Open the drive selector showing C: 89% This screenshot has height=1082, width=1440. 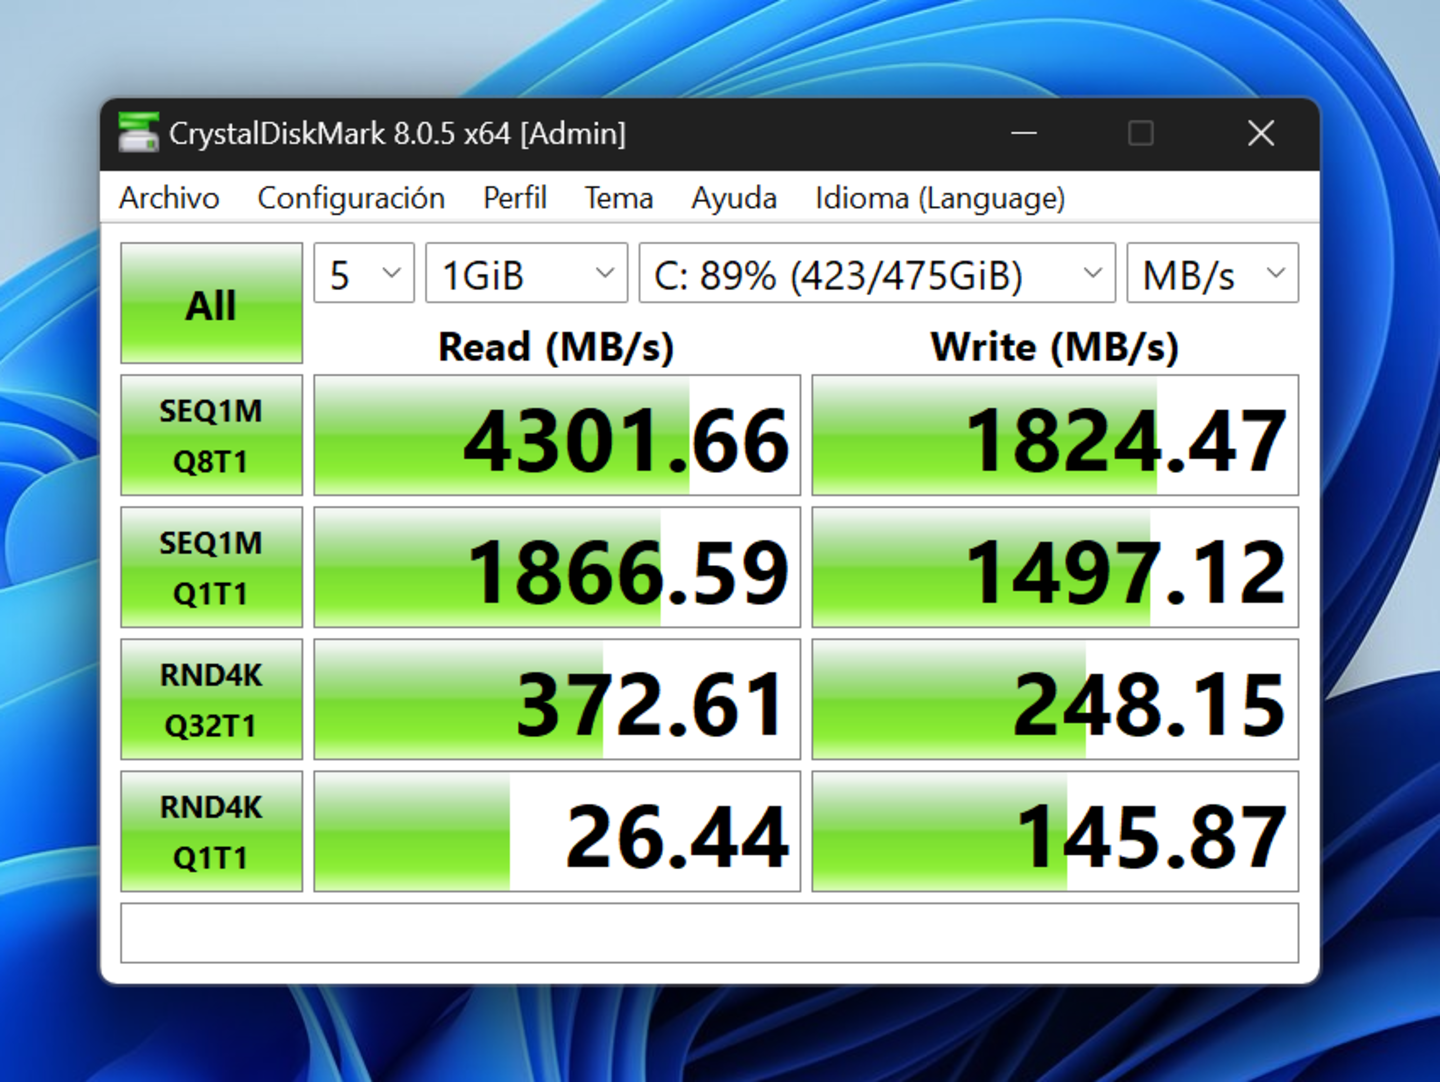[x=875, y=273]
